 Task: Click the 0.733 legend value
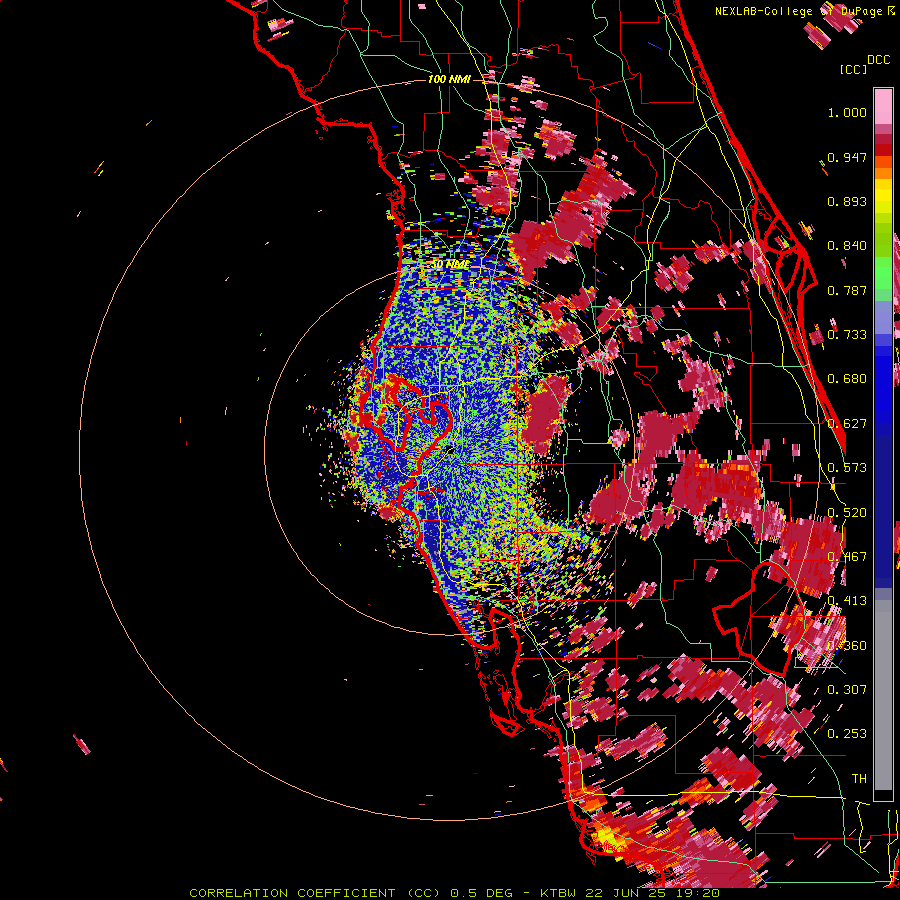coord(847,335)
